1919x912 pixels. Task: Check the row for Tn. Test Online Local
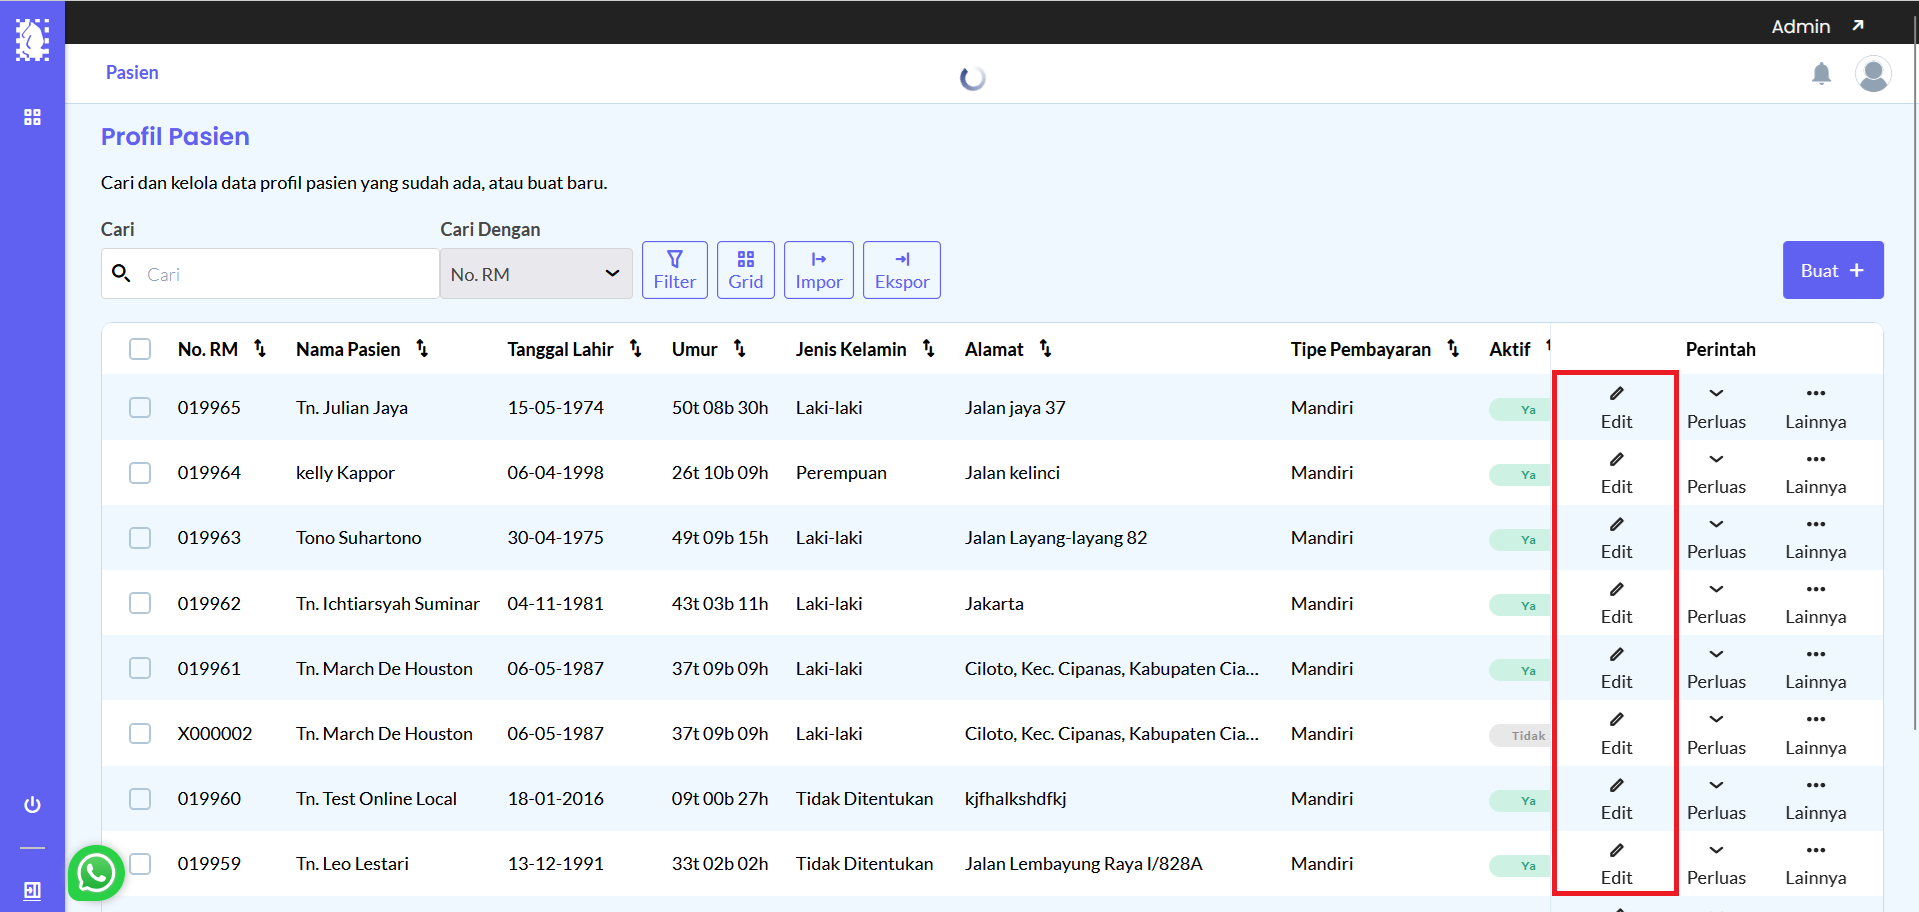point(140,799)
